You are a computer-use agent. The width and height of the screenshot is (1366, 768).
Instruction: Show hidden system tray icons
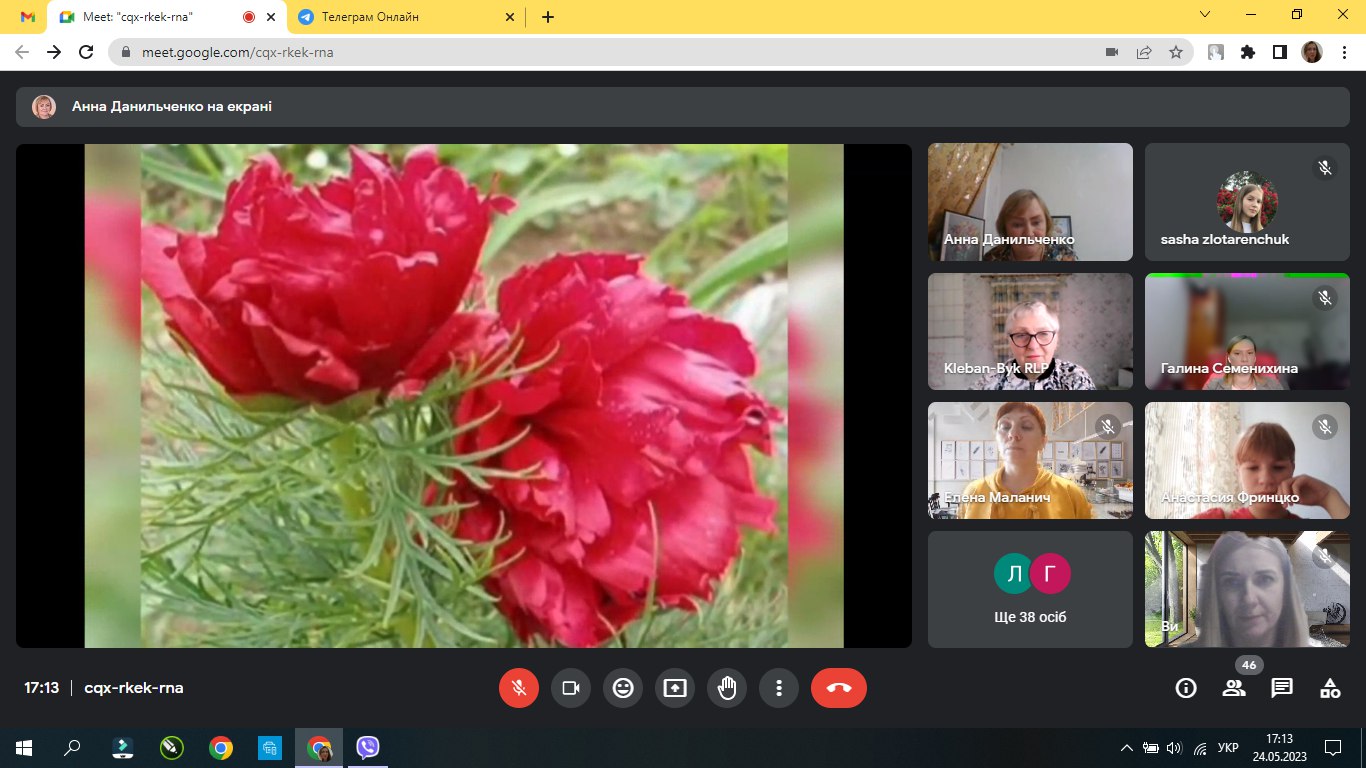(x=1127, y=747)
